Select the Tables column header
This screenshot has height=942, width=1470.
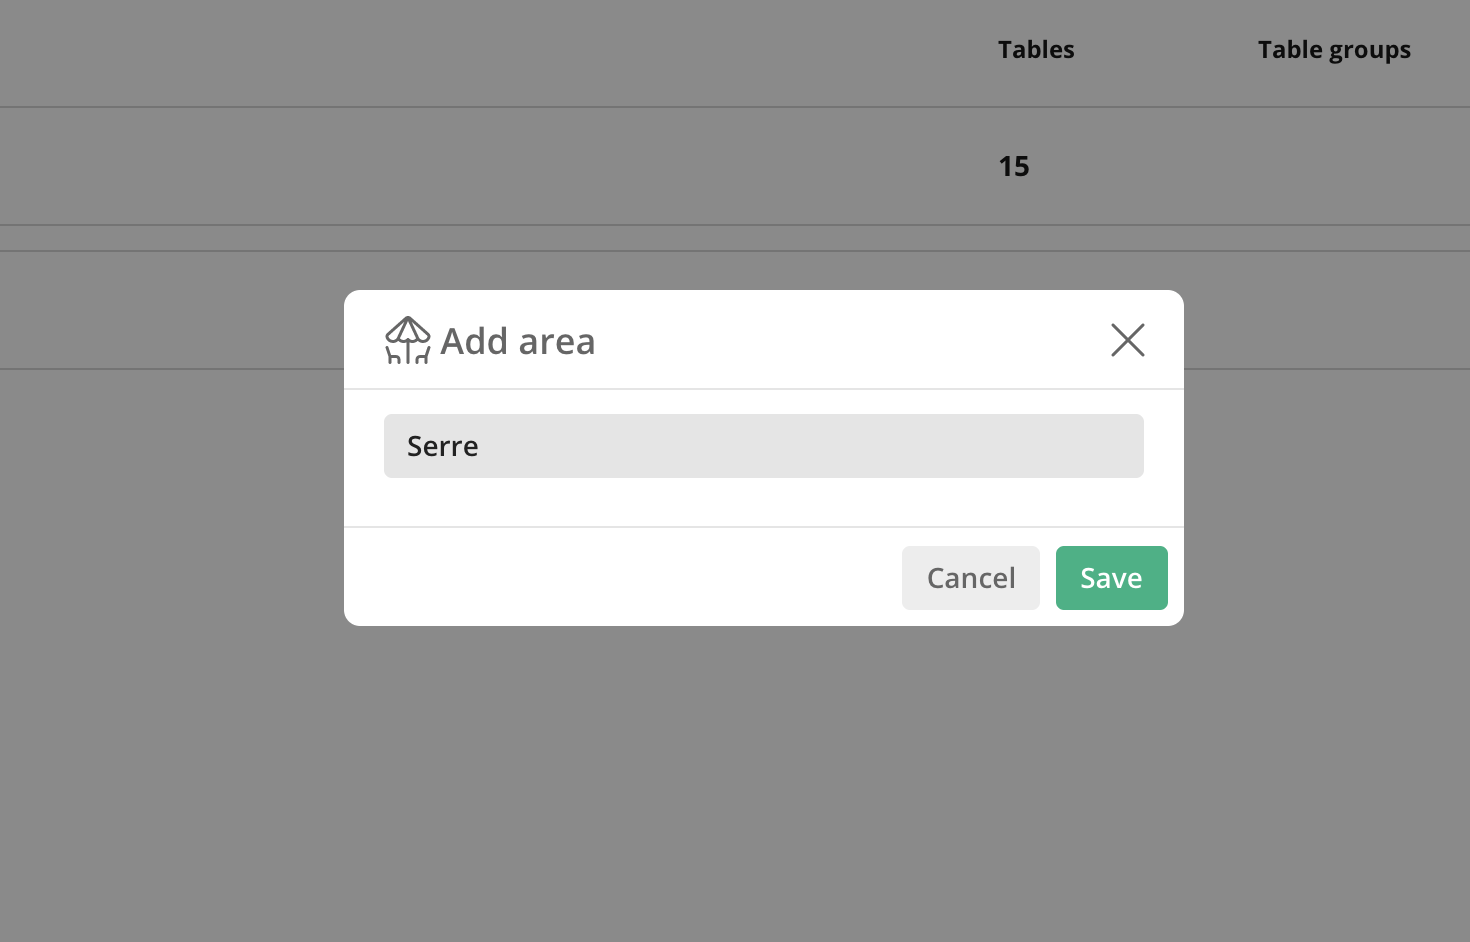pyautogui.click(x=1036, y=50)
